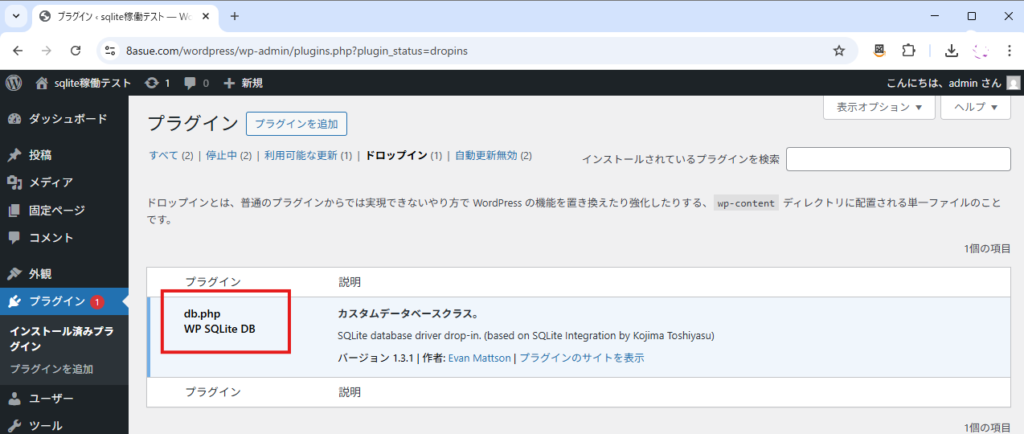Go back using browser back arrow
This screenshot has height=434, width=1024.
18,51
